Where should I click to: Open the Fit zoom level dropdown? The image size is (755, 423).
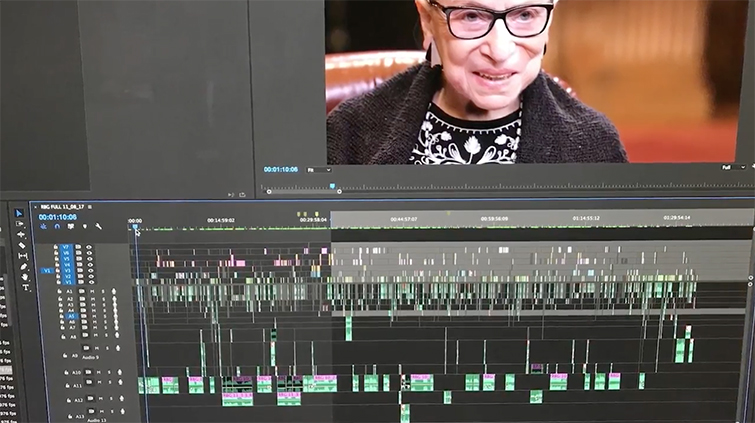[319, 170]
